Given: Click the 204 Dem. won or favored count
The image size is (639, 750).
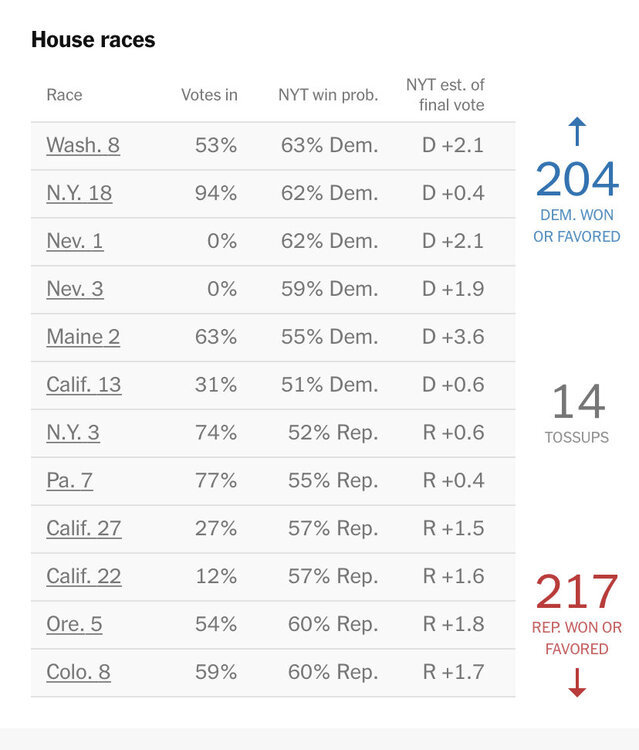Looking at the screenshot, I should [577, 180].
